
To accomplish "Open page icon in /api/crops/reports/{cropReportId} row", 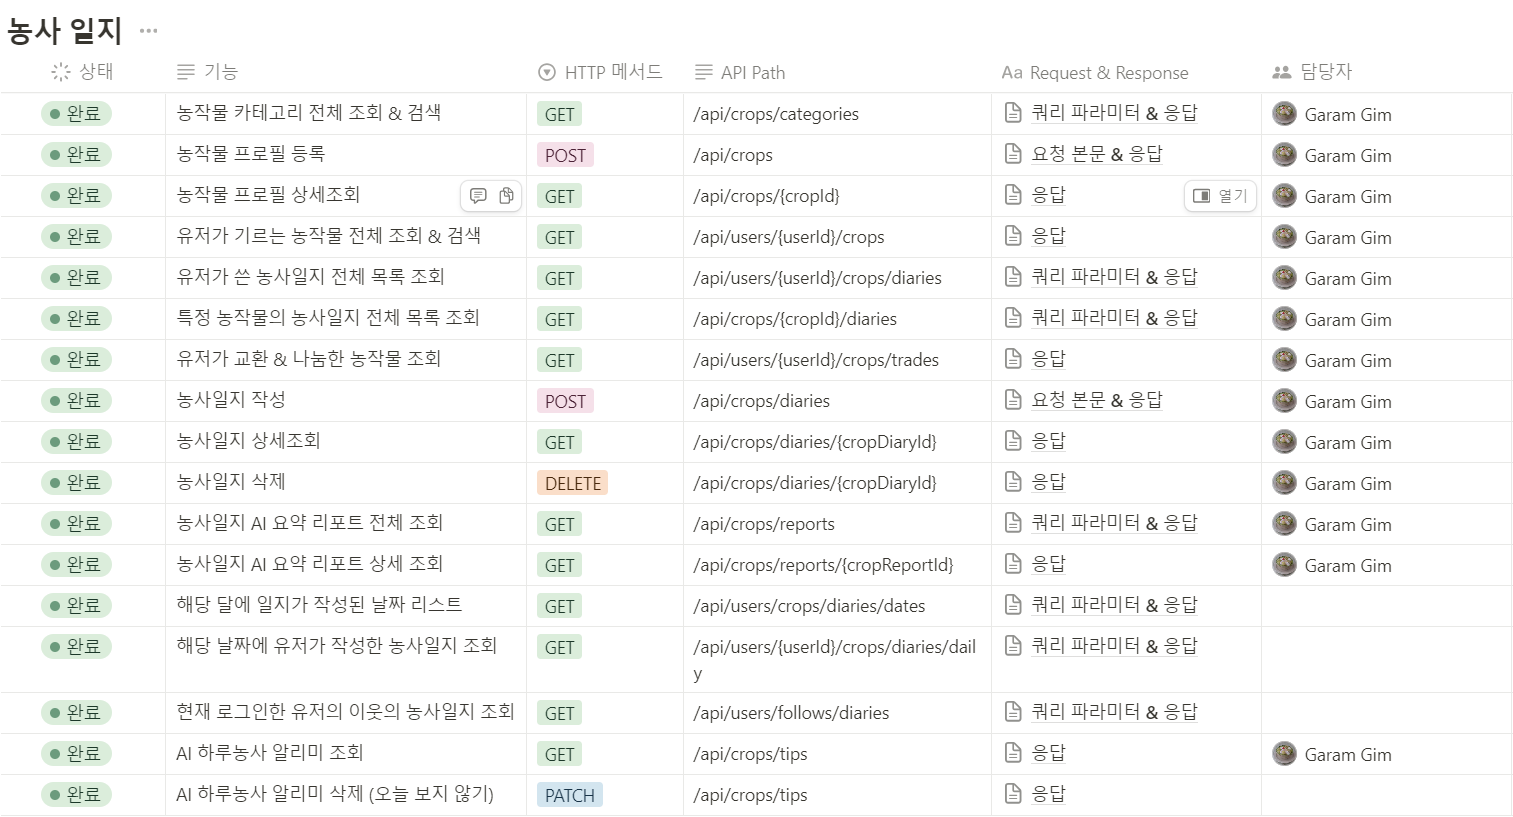I will [x=1013, y=564].
